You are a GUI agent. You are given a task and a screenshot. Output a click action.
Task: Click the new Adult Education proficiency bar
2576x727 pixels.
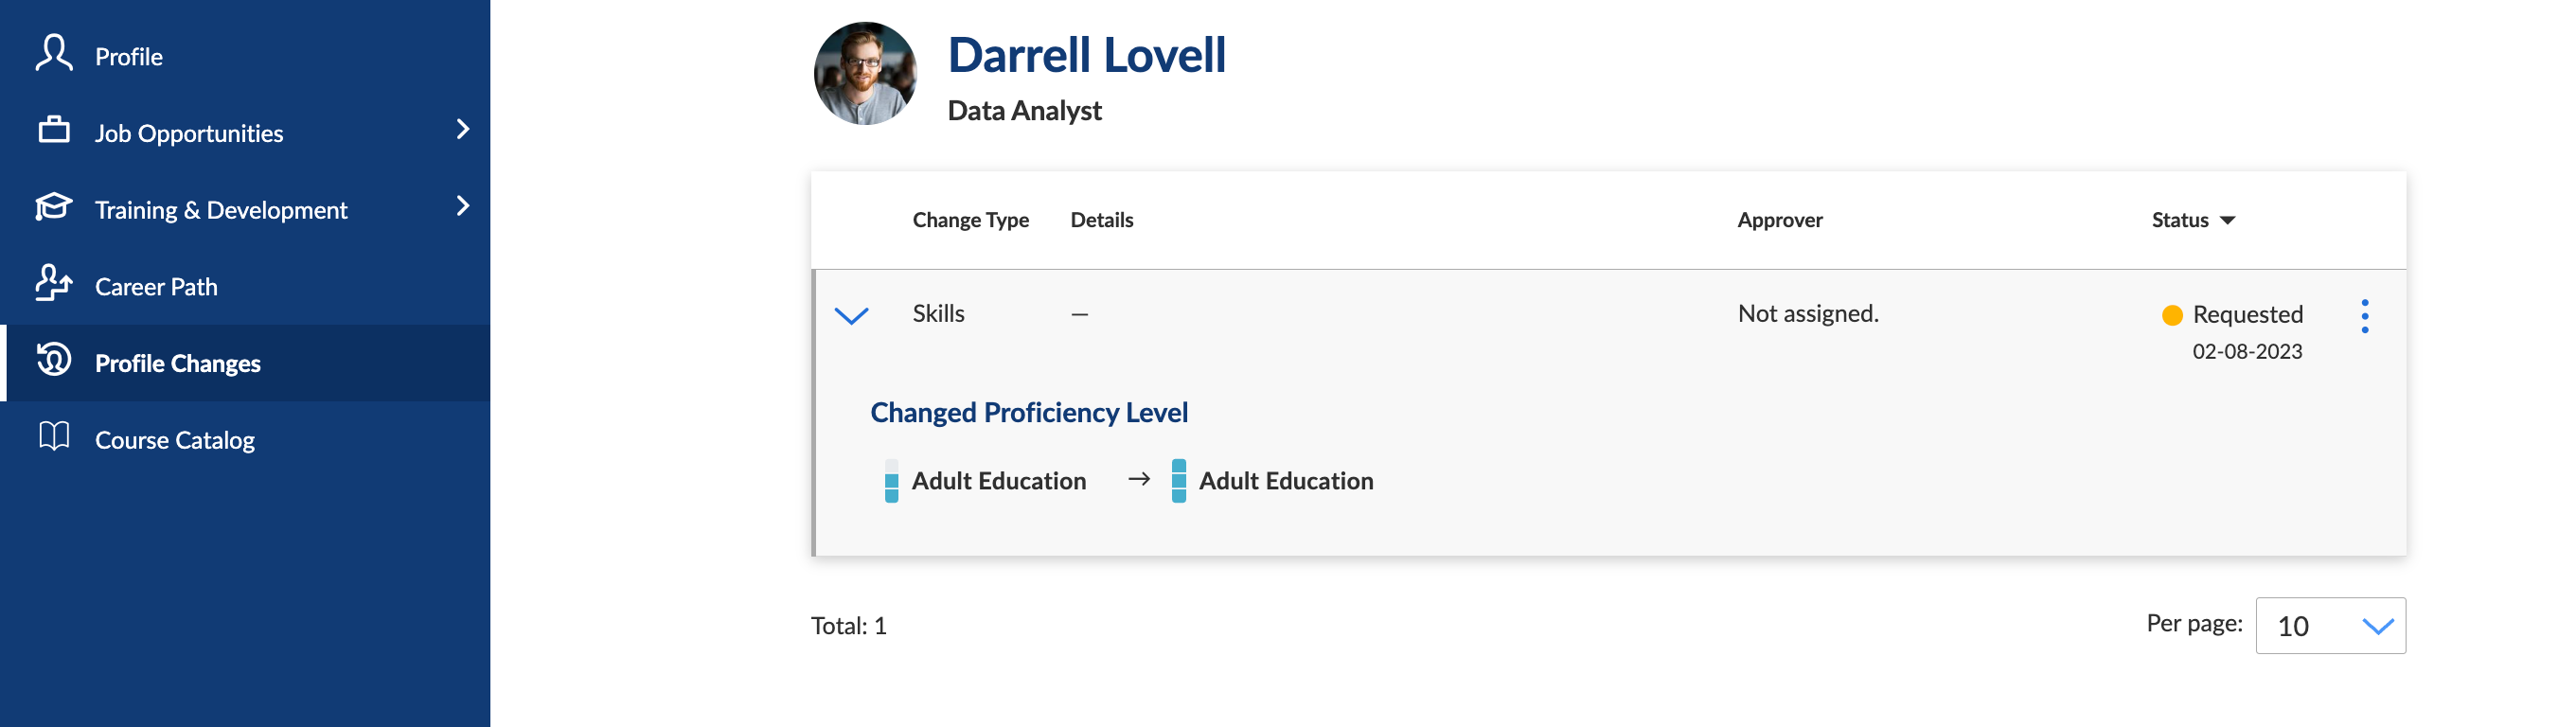click(x=1179, y=481)
